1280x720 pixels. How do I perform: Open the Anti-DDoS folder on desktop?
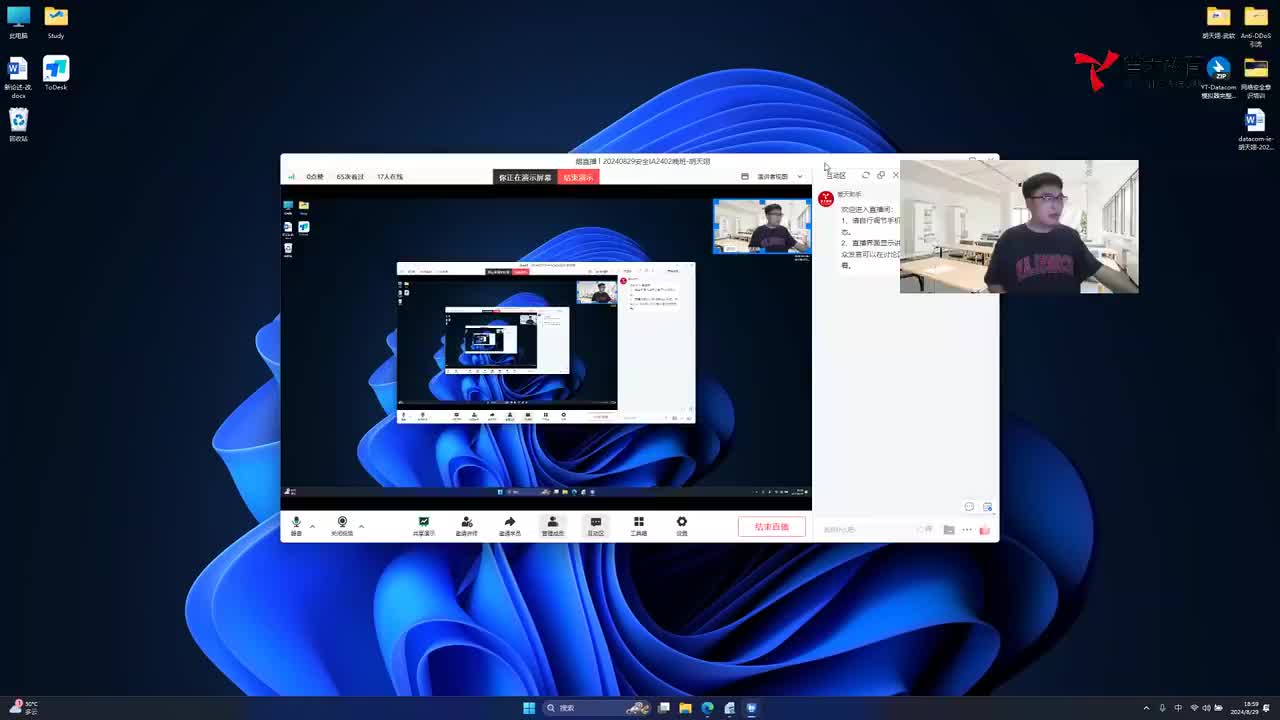1256,25
